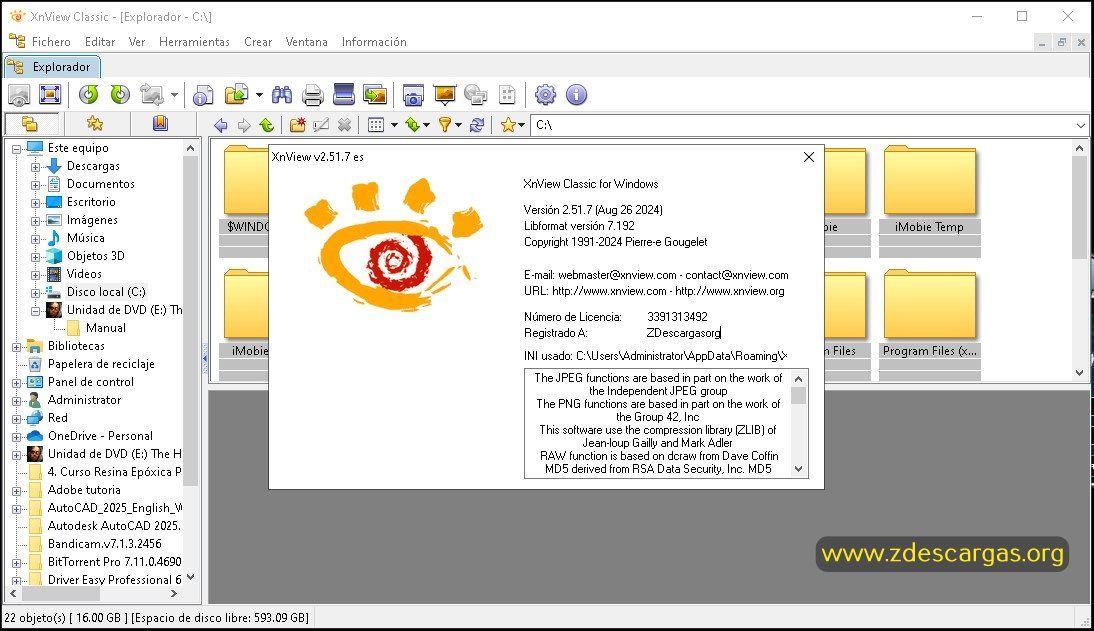Screen dimensions: 1094x631
Task: Open the Herramientas menu
Action: point(194,42)
